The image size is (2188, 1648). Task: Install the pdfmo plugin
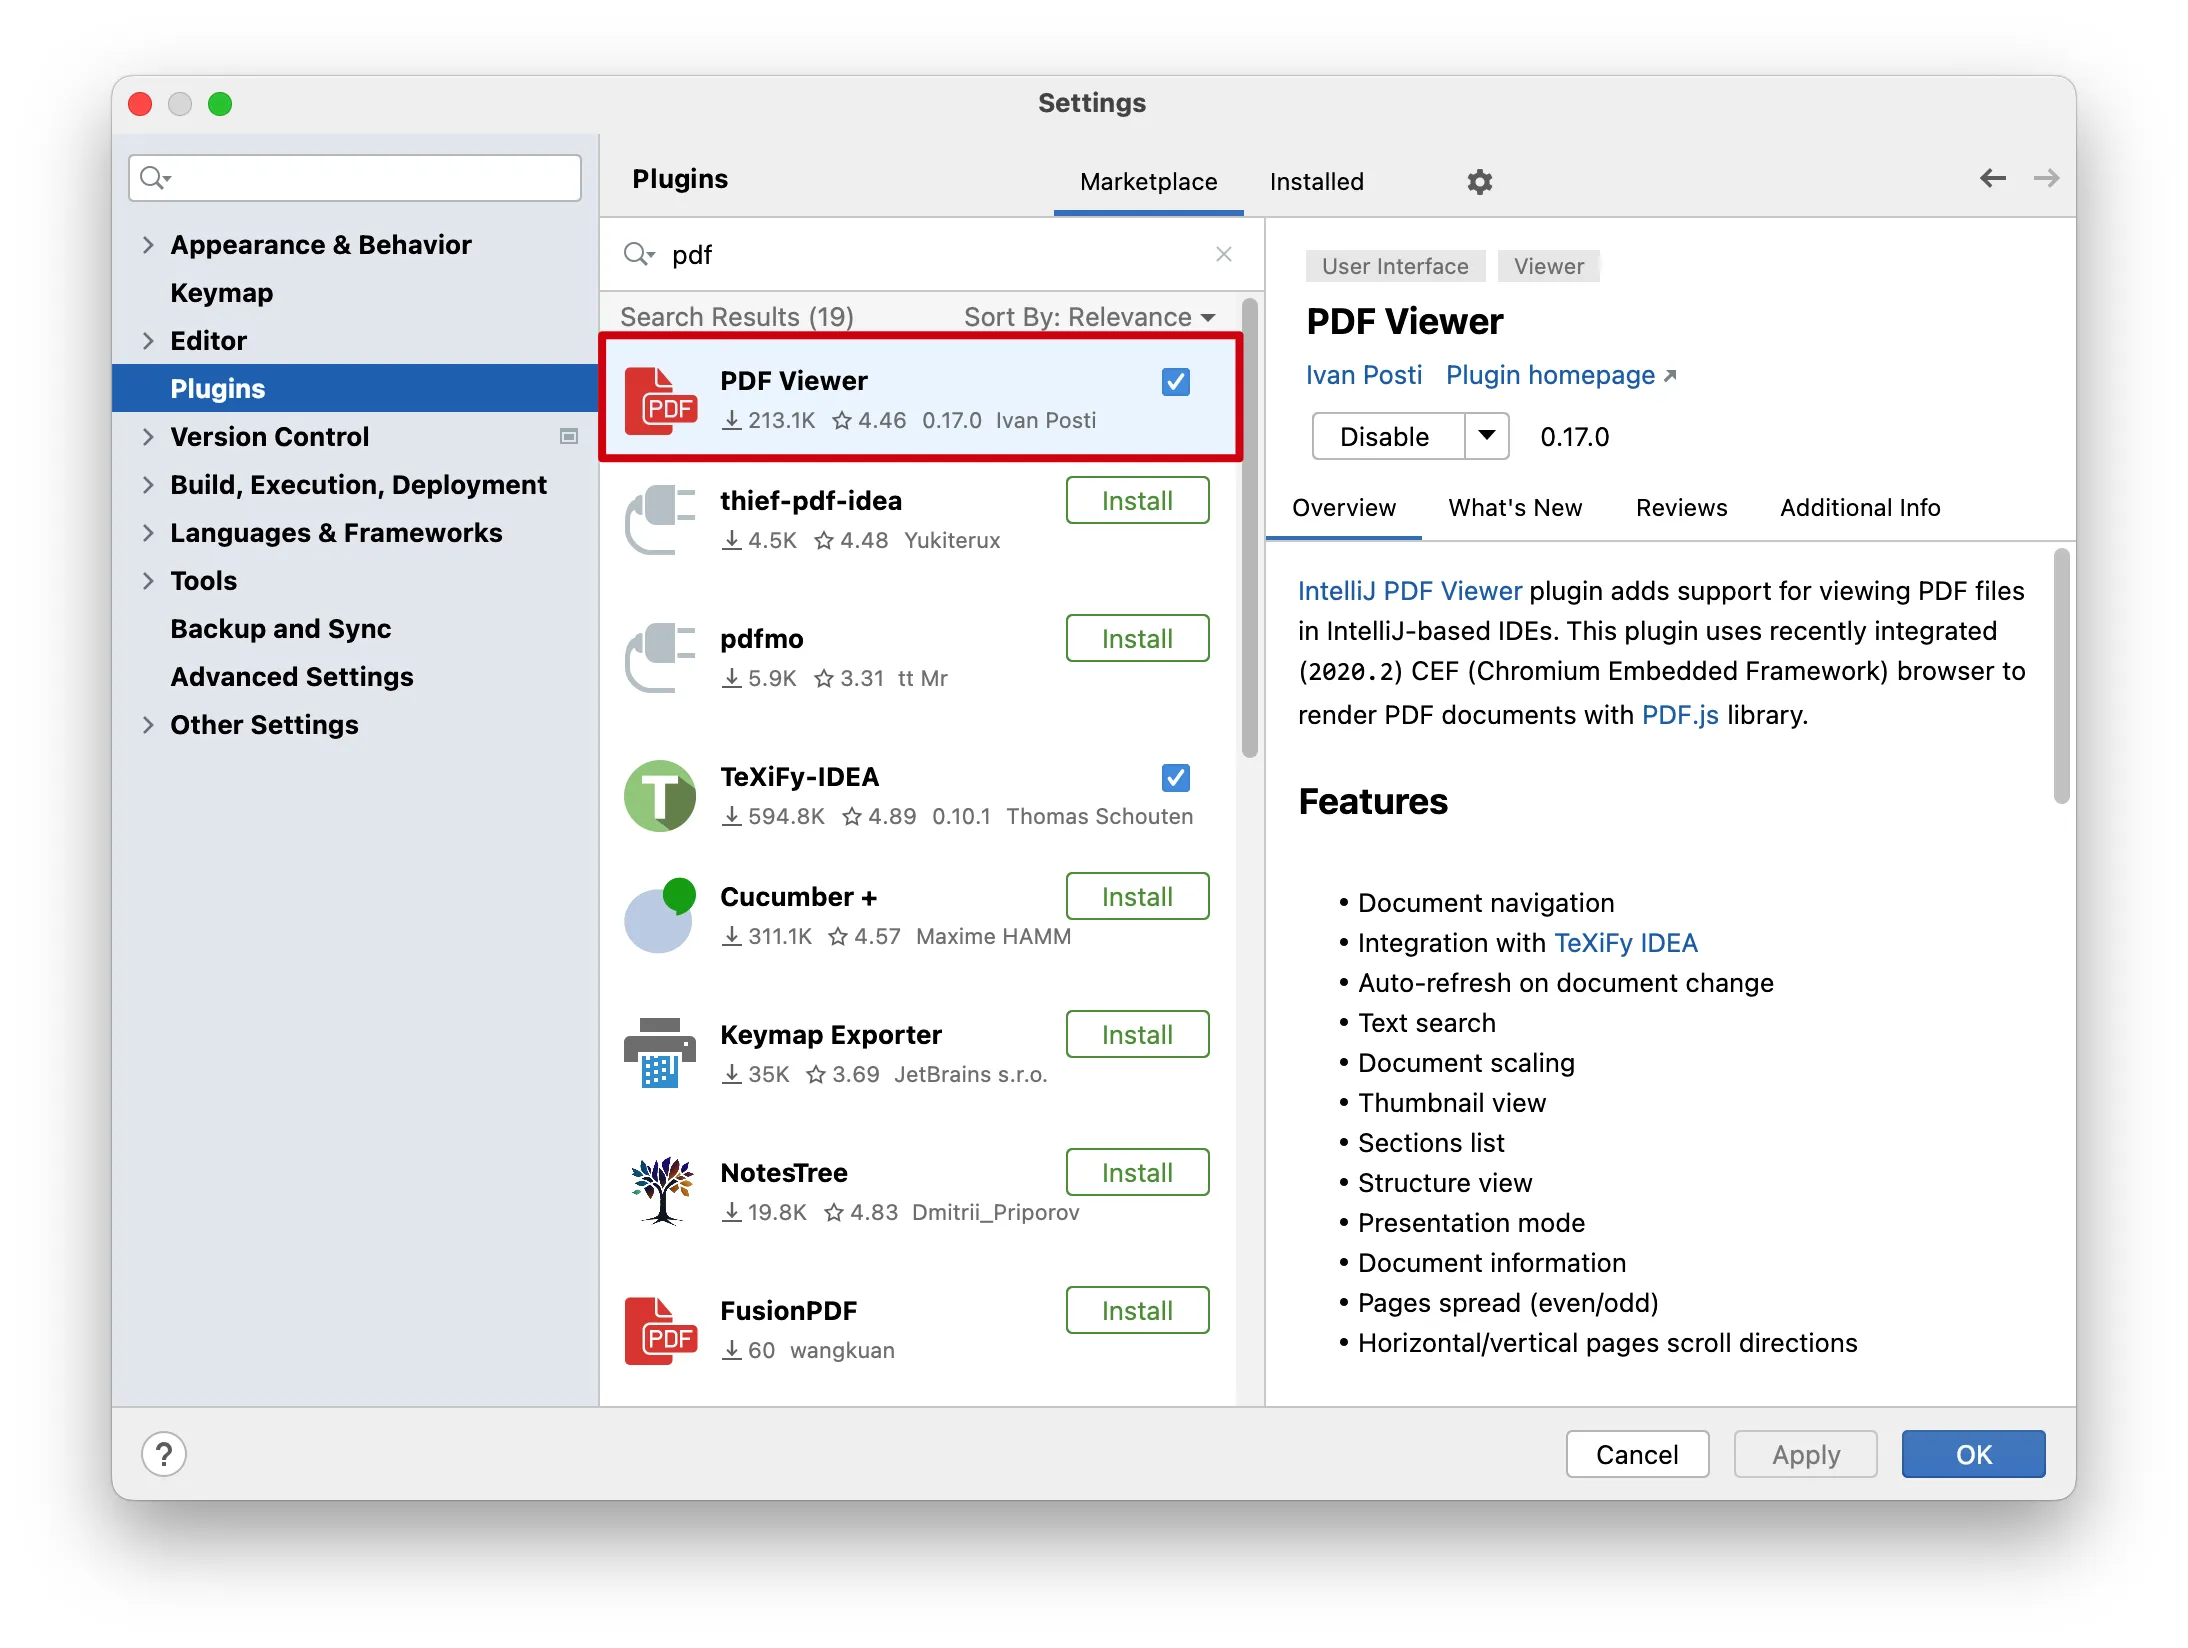coord(1137,638)
